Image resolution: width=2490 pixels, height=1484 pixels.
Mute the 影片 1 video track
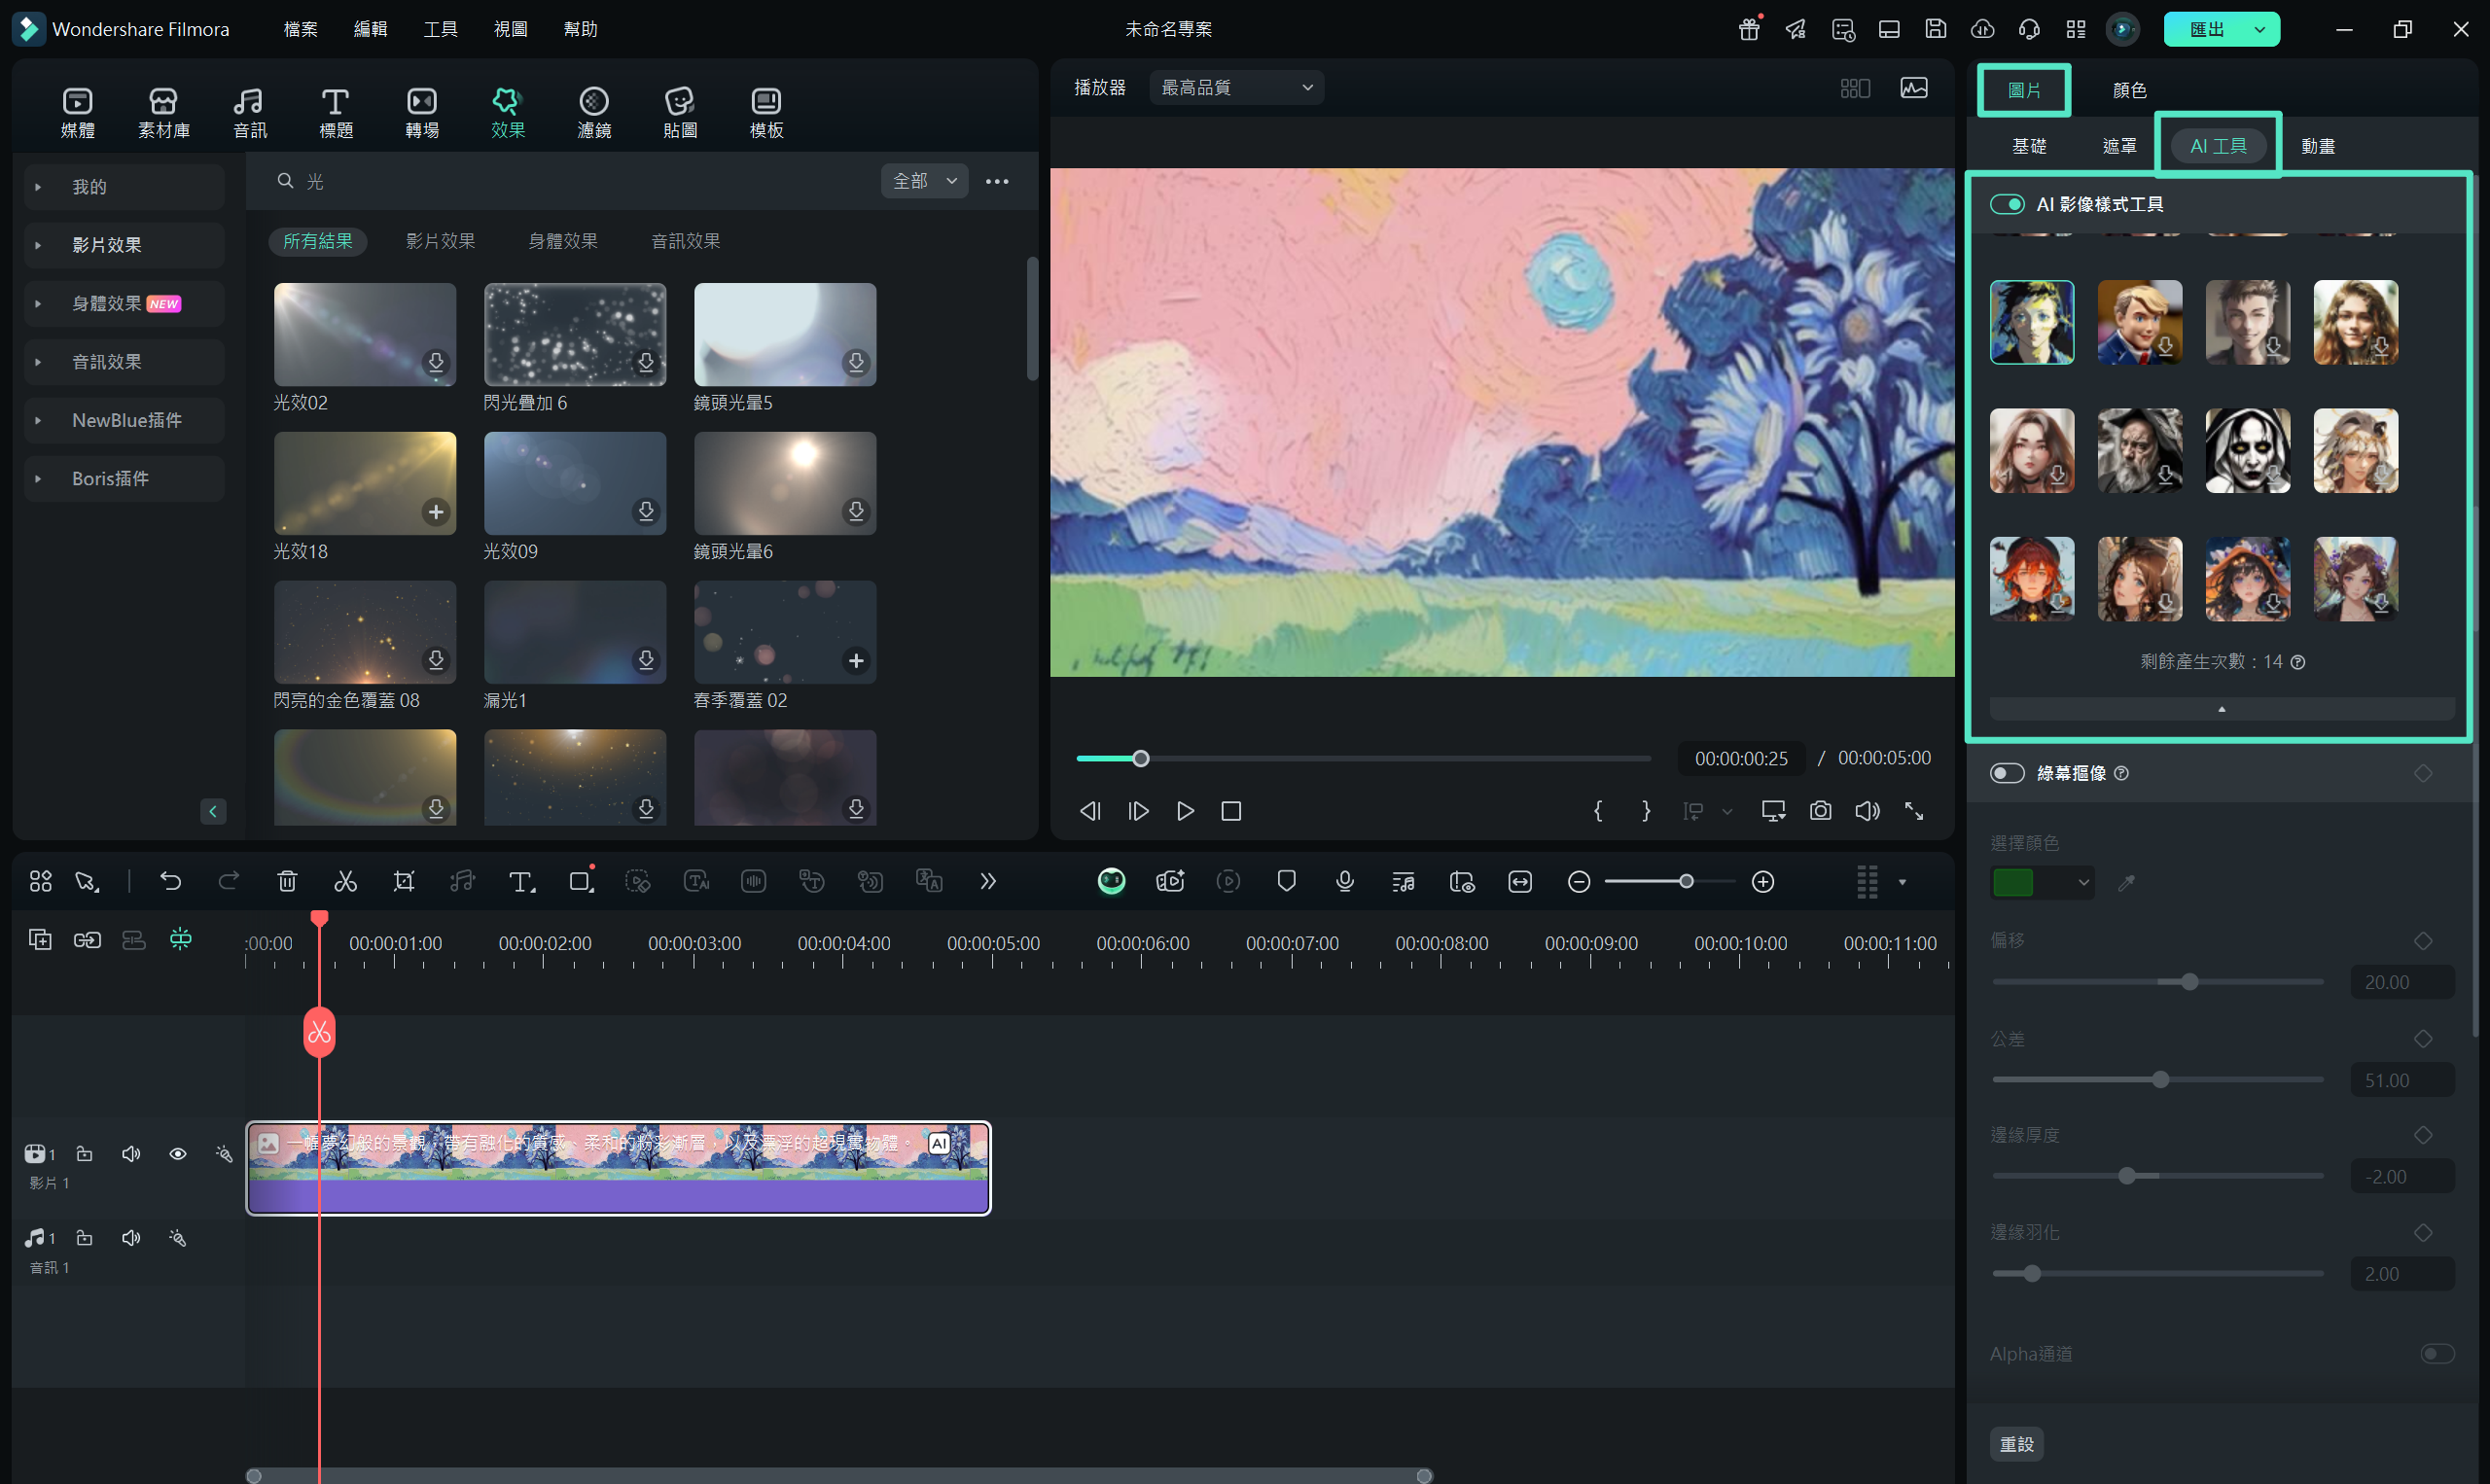pos(131,1154)
